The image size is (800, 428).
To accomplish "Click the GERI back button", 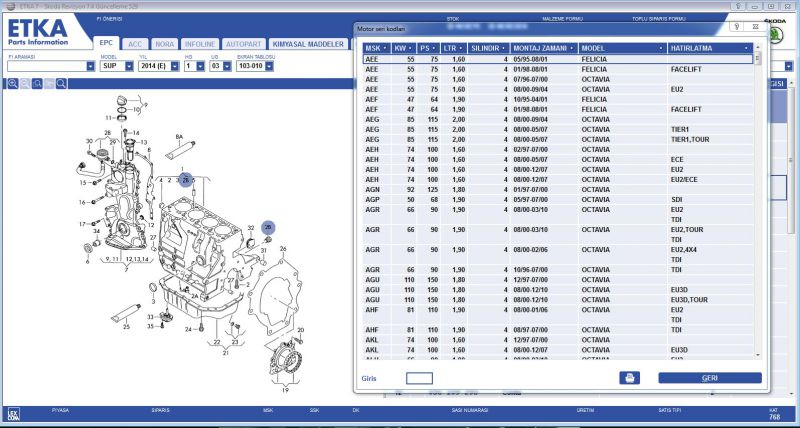I will coord(710,378).
